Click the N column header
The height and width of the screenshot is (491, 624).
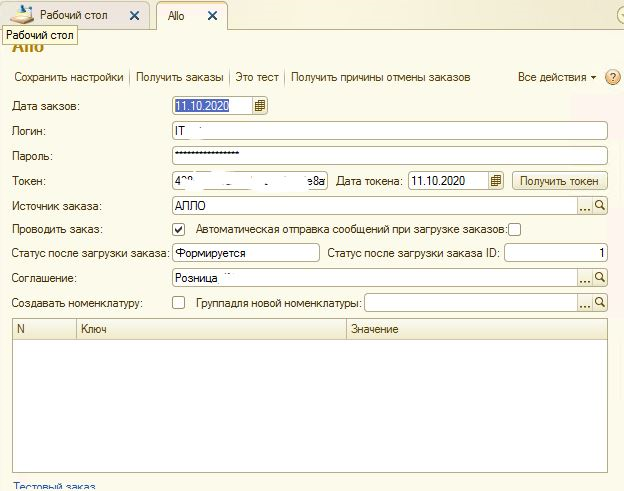tap(44, 329)
